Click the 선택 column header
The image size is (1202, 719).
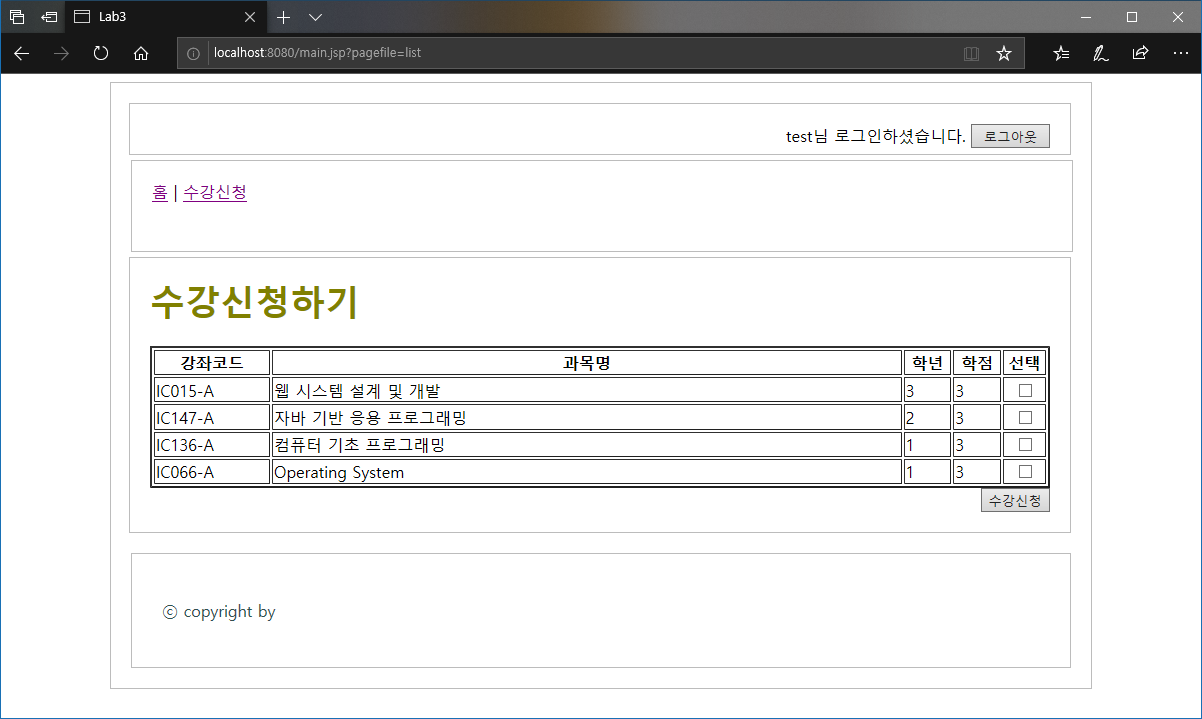(x=1025, y=362)
